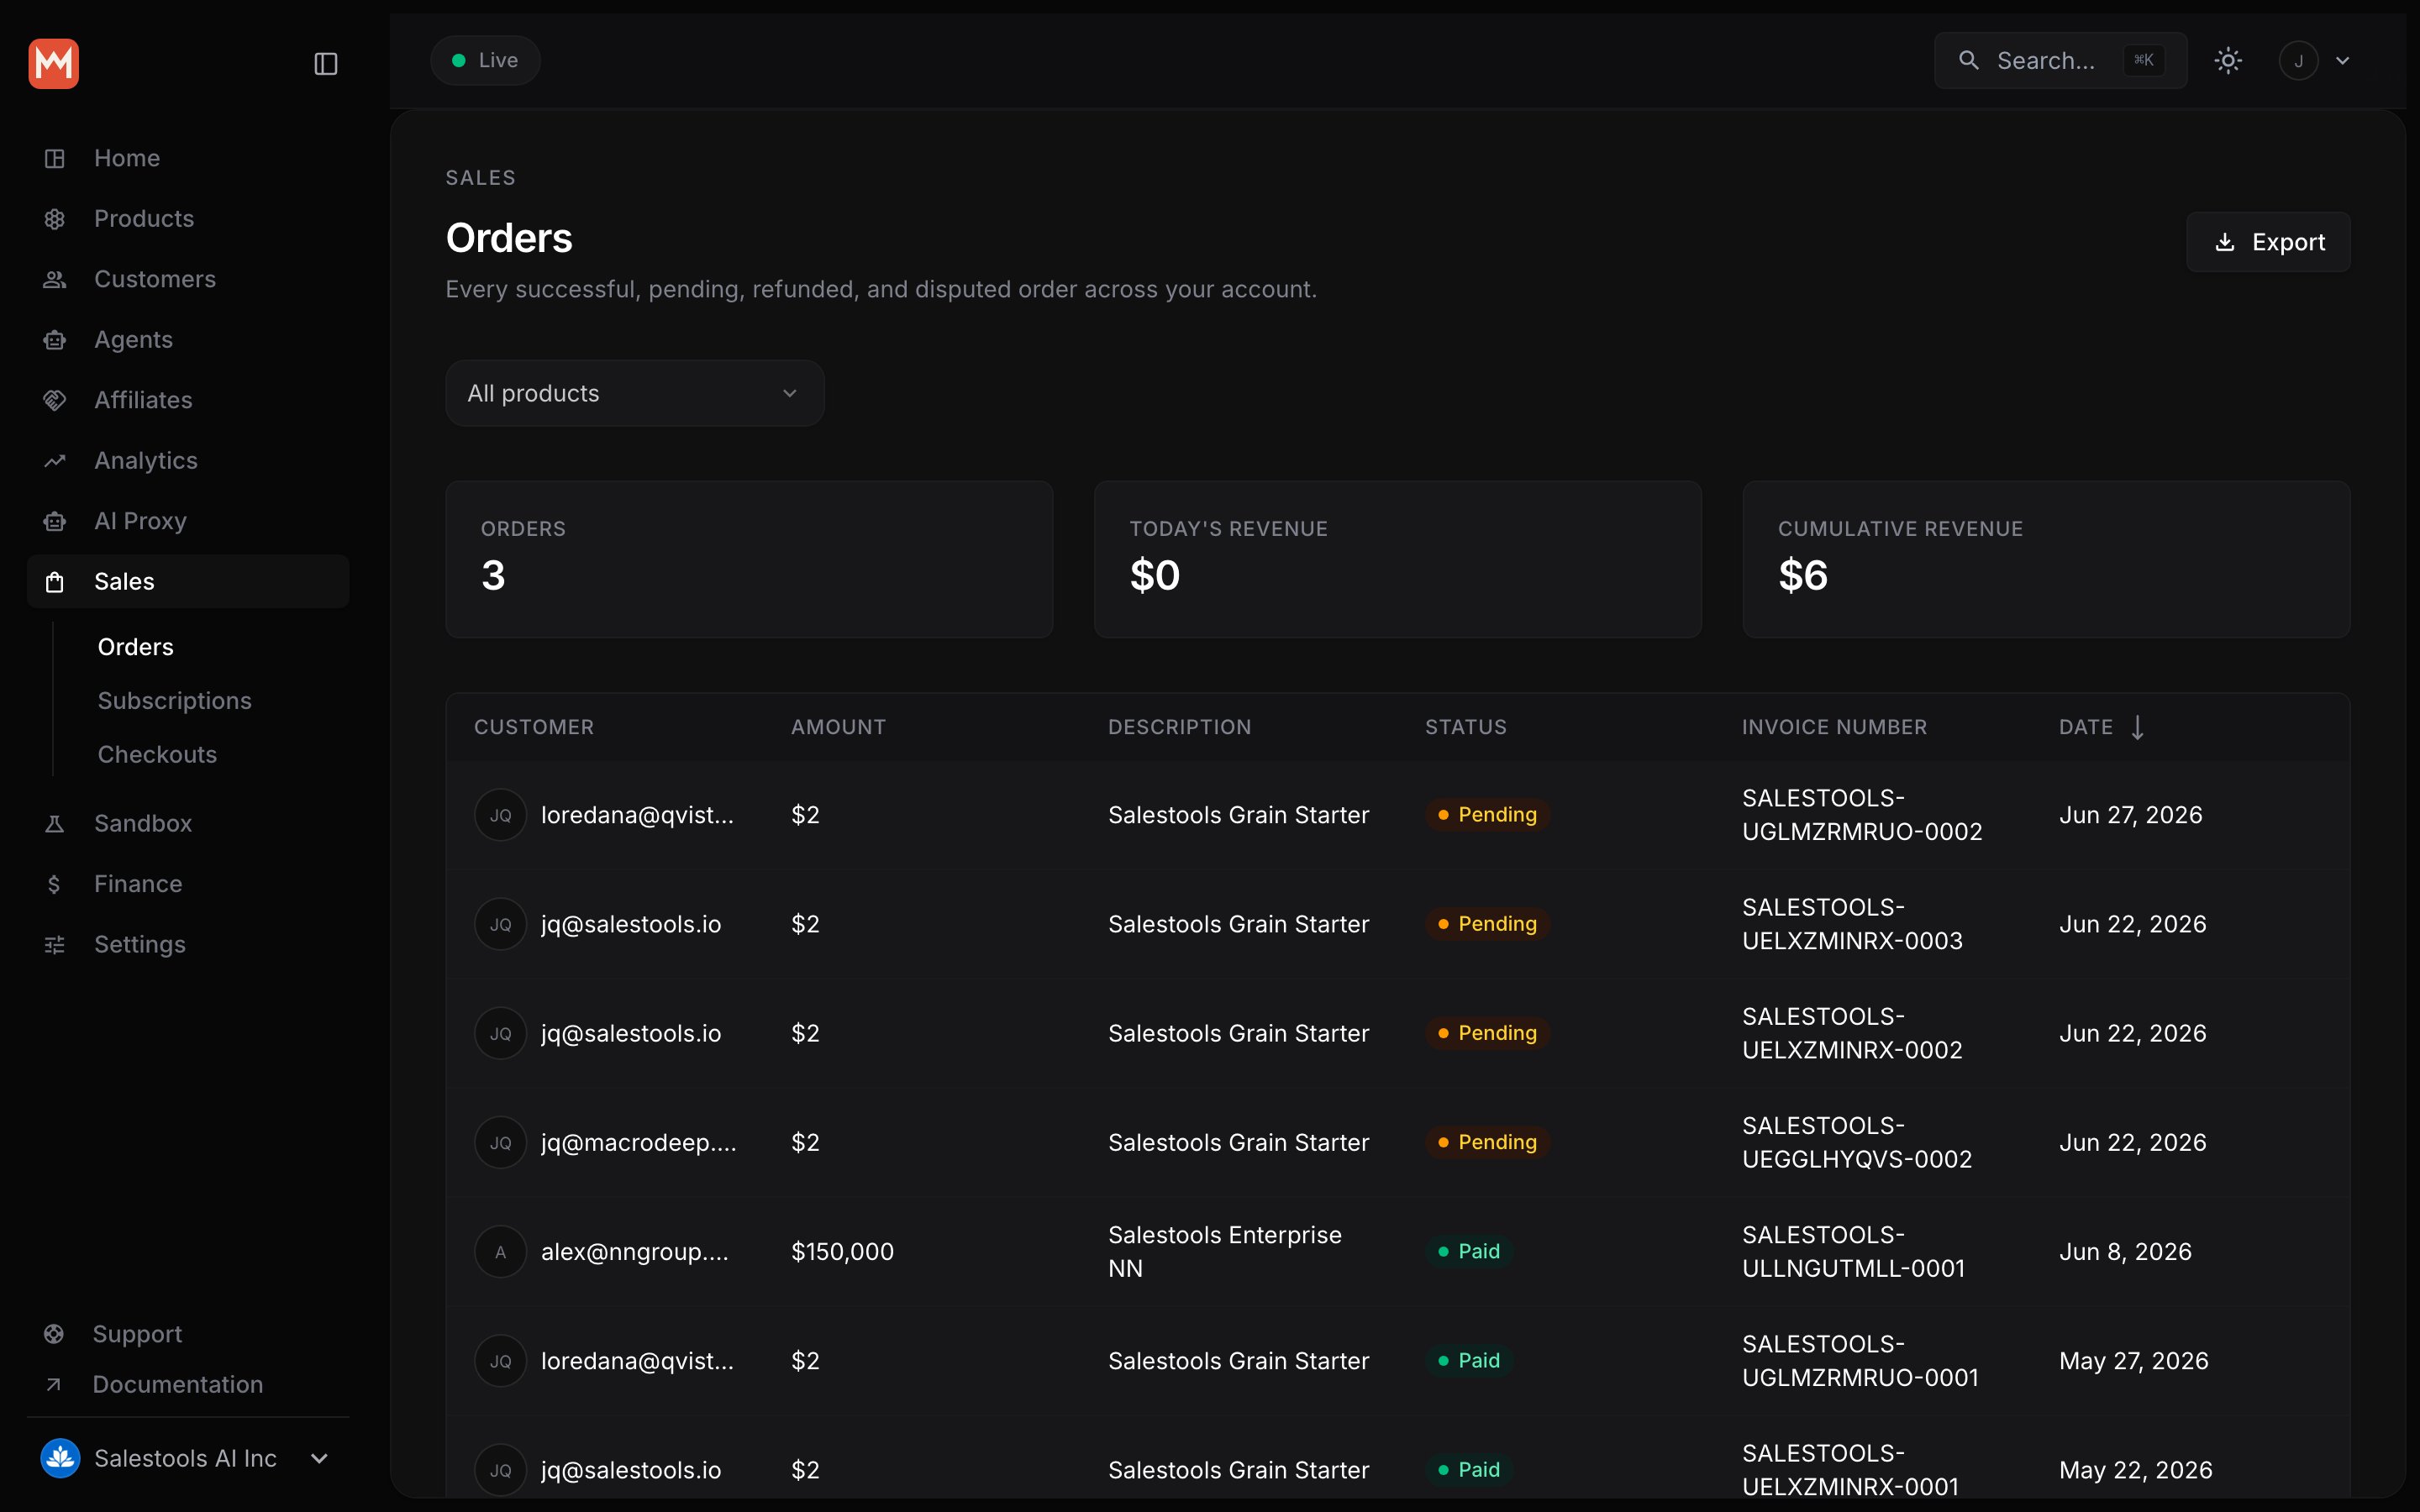Focus the Search field
Viewport: 2420px width, 1512px height.
[2060, 61]
